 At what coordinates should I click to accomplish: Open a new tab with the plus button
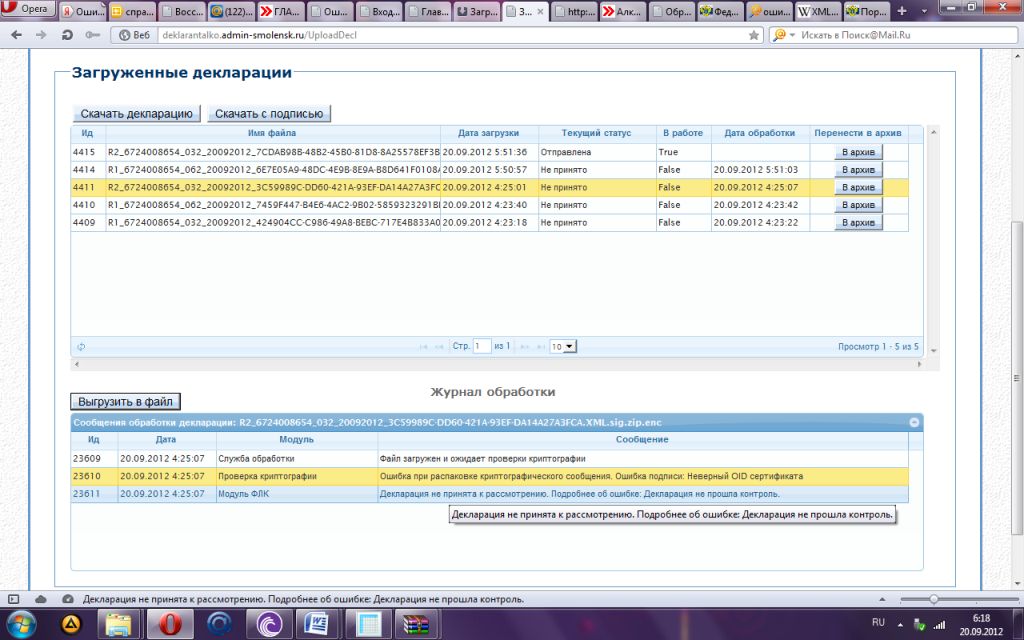click(x=904, y=11)
